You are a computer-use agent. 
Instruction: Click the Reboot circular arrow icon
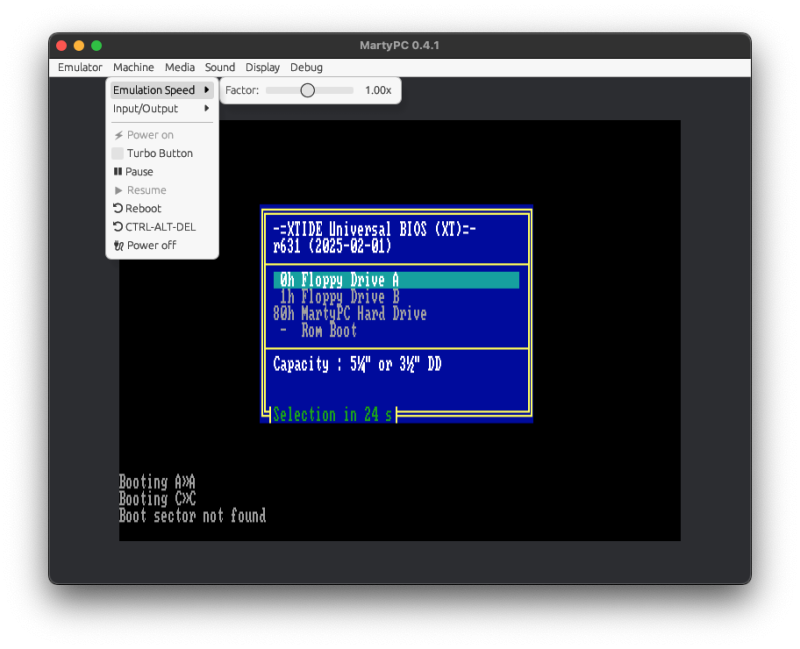click(x=118, y=208)
